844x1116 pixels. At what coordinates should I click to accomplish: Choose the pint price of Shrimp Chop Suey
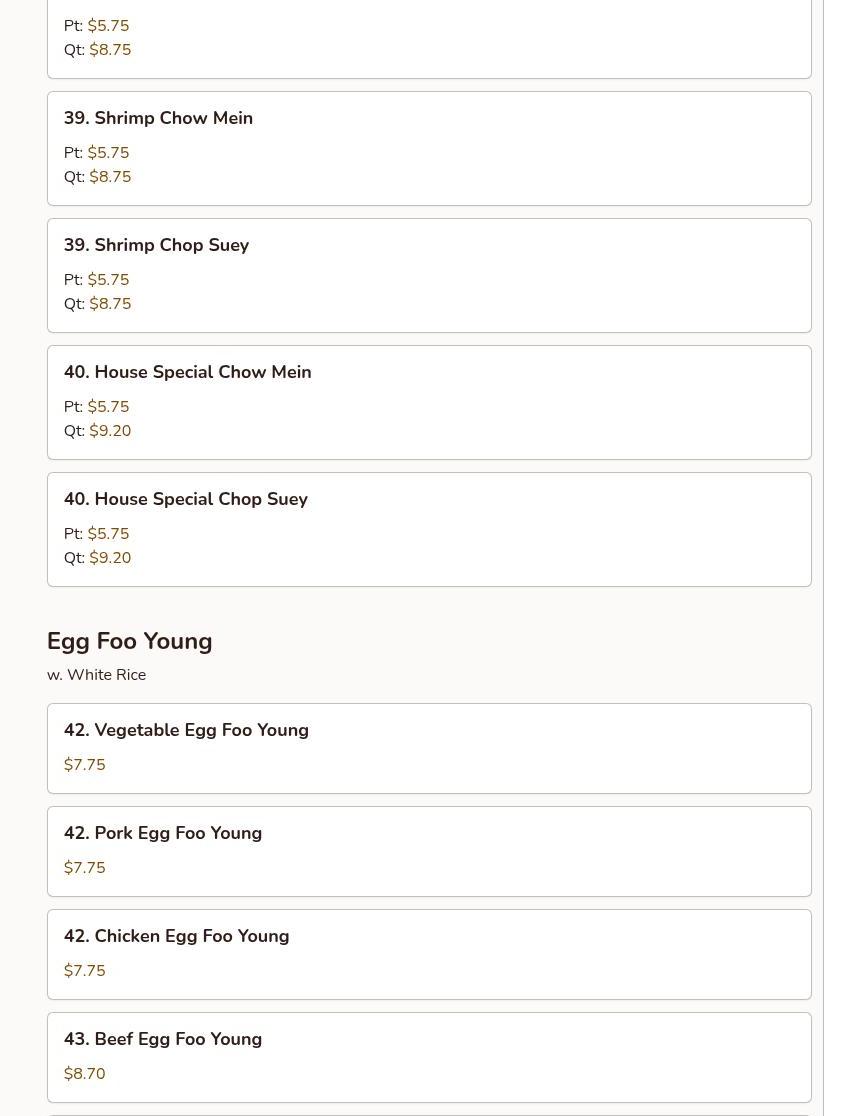coord(108,280)
